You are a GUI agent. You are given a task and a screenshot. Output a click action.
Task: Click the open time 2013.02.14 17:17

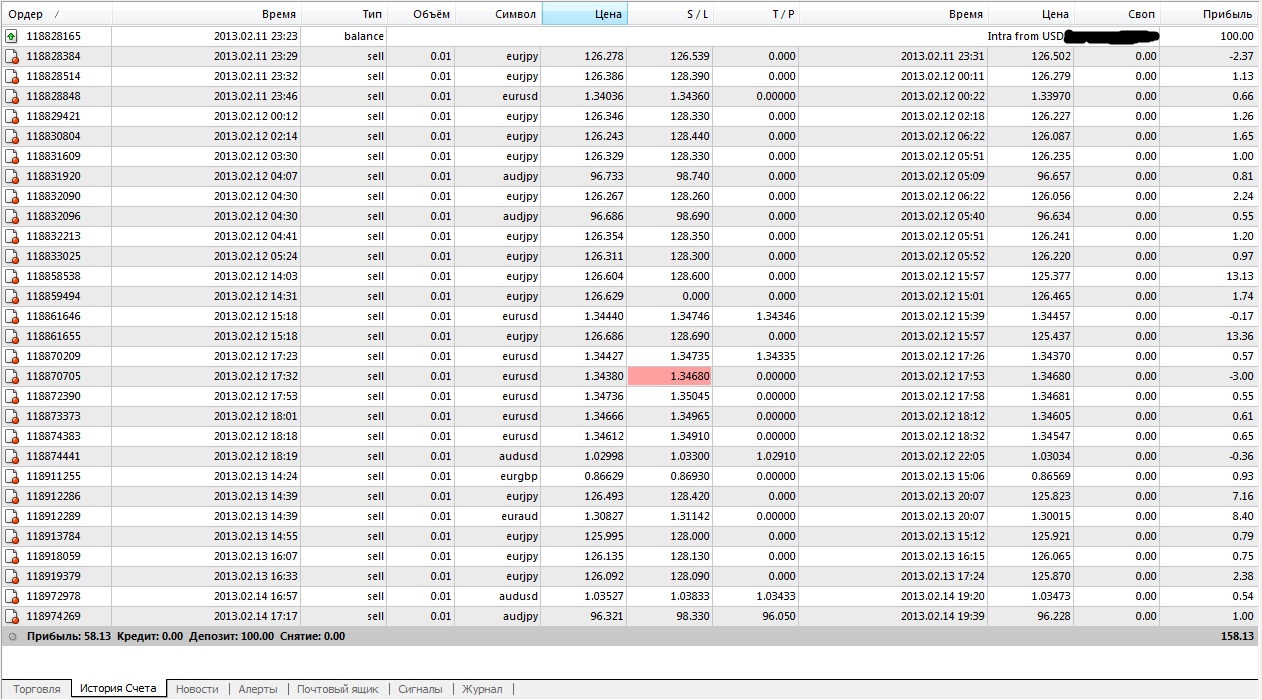click(x=255, y=616)
